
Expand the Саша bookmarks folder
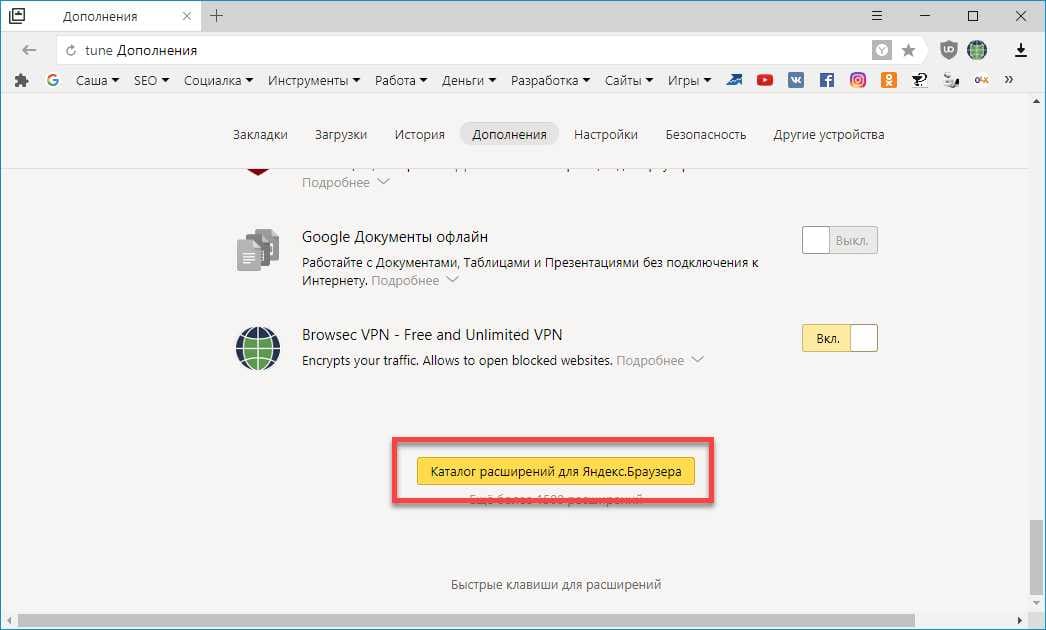97,80
